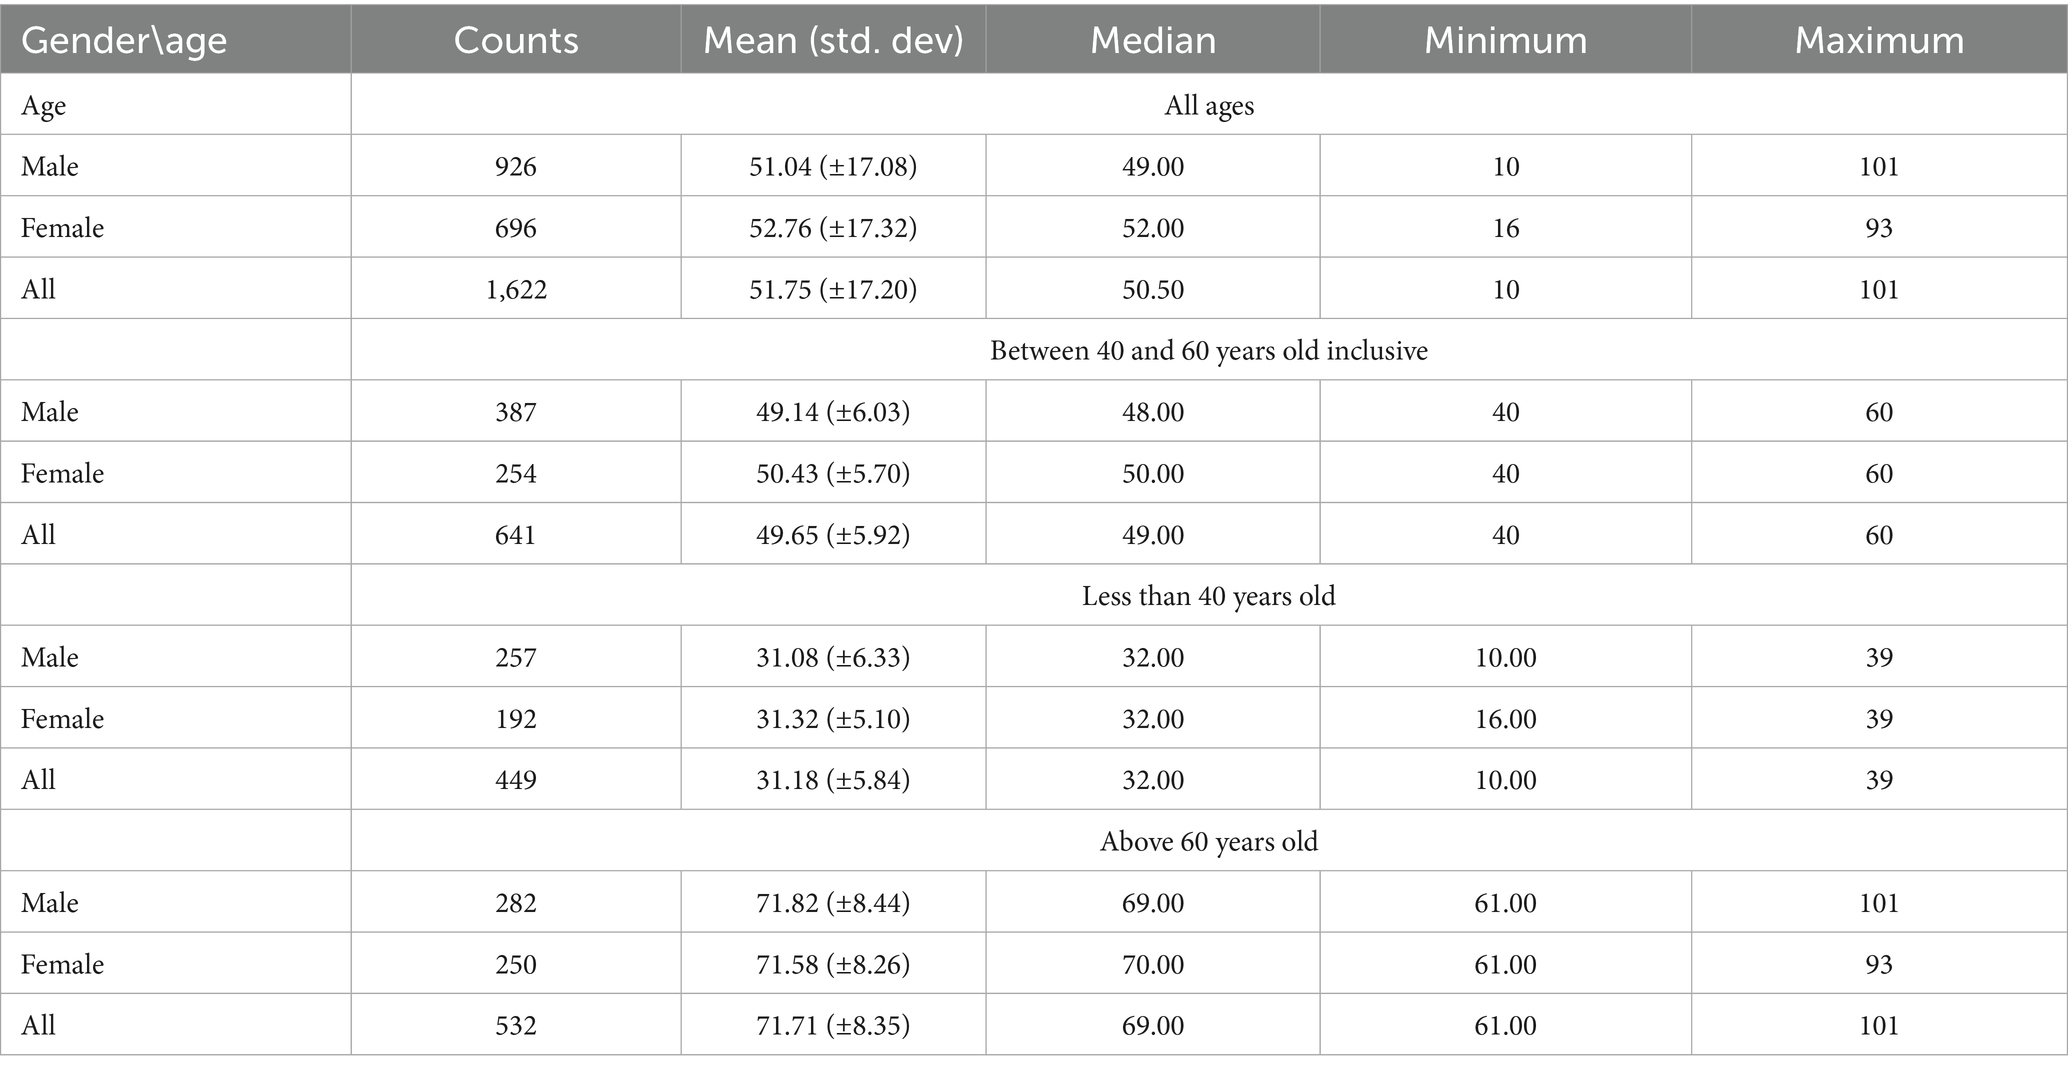Select the Counts column header
The image size is (2068, 1073).
click(516, 40)
